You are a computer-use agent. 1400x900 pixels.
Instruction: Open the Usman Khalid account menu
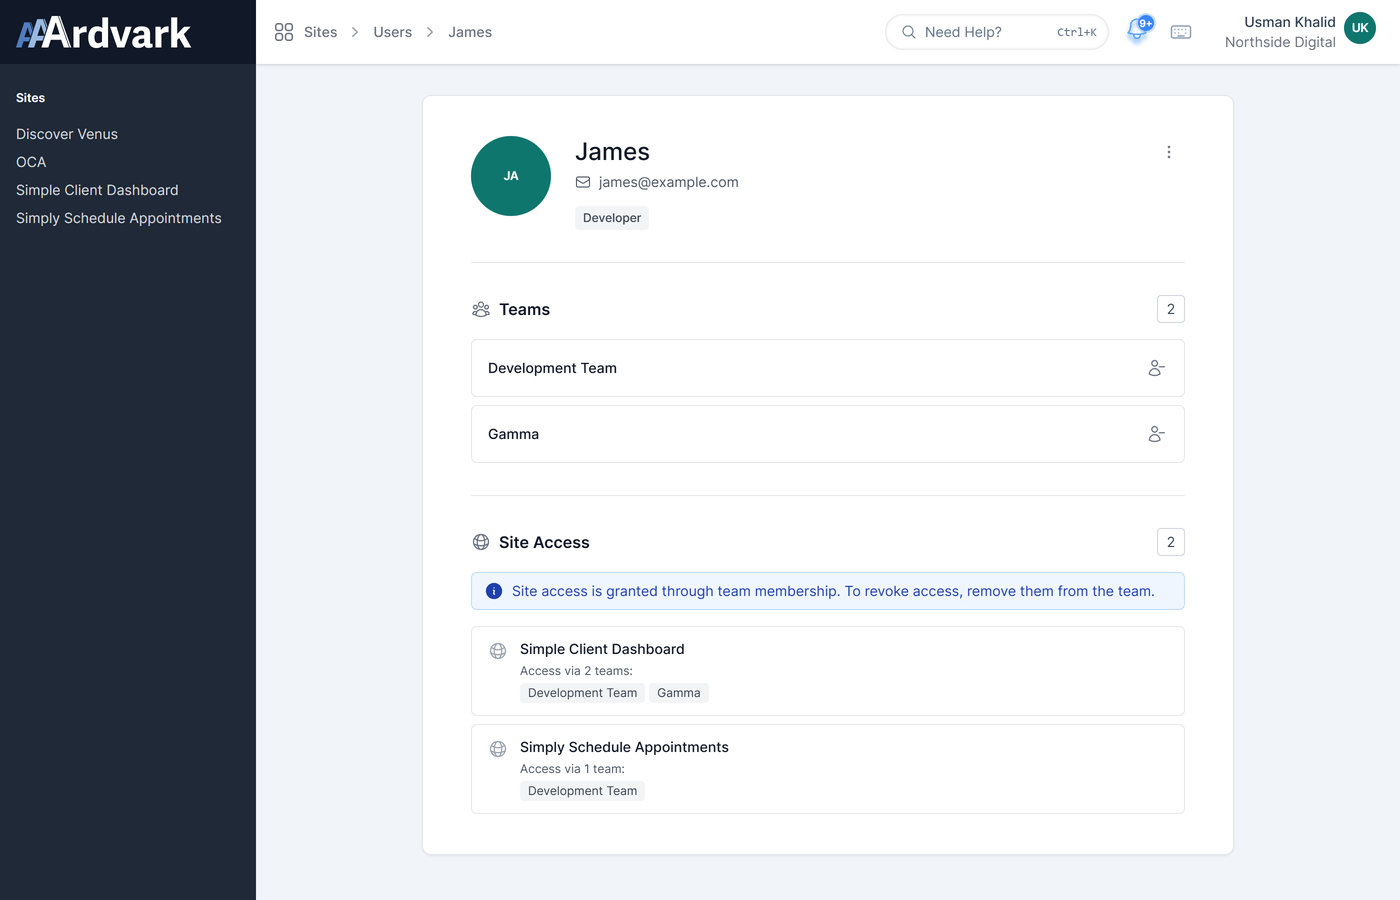[1300, 32]
